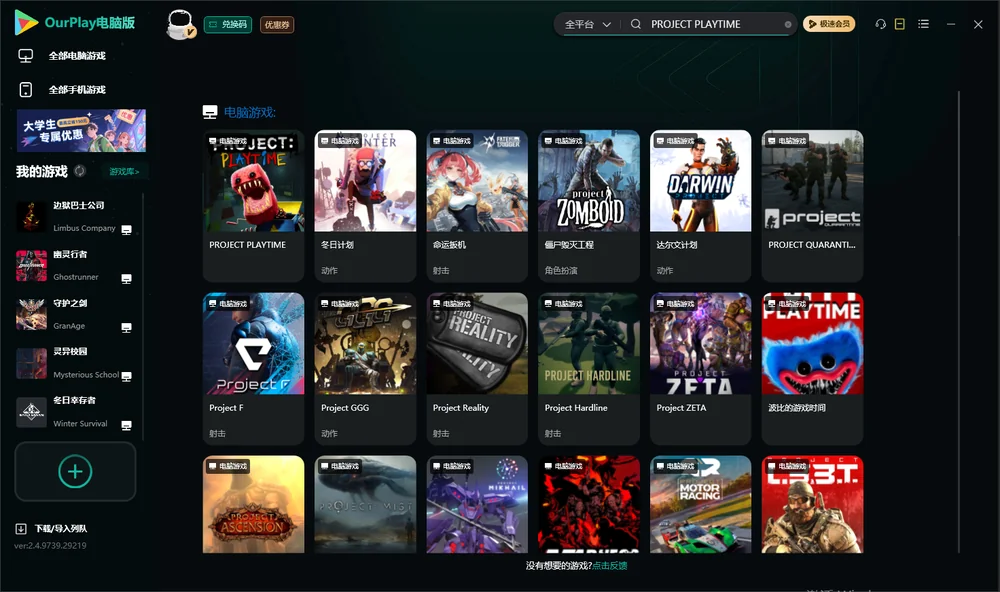Open the Project Reality game cover
Image resolution: width=1000 pixels, height=592 pixels.
click(477, 344)
